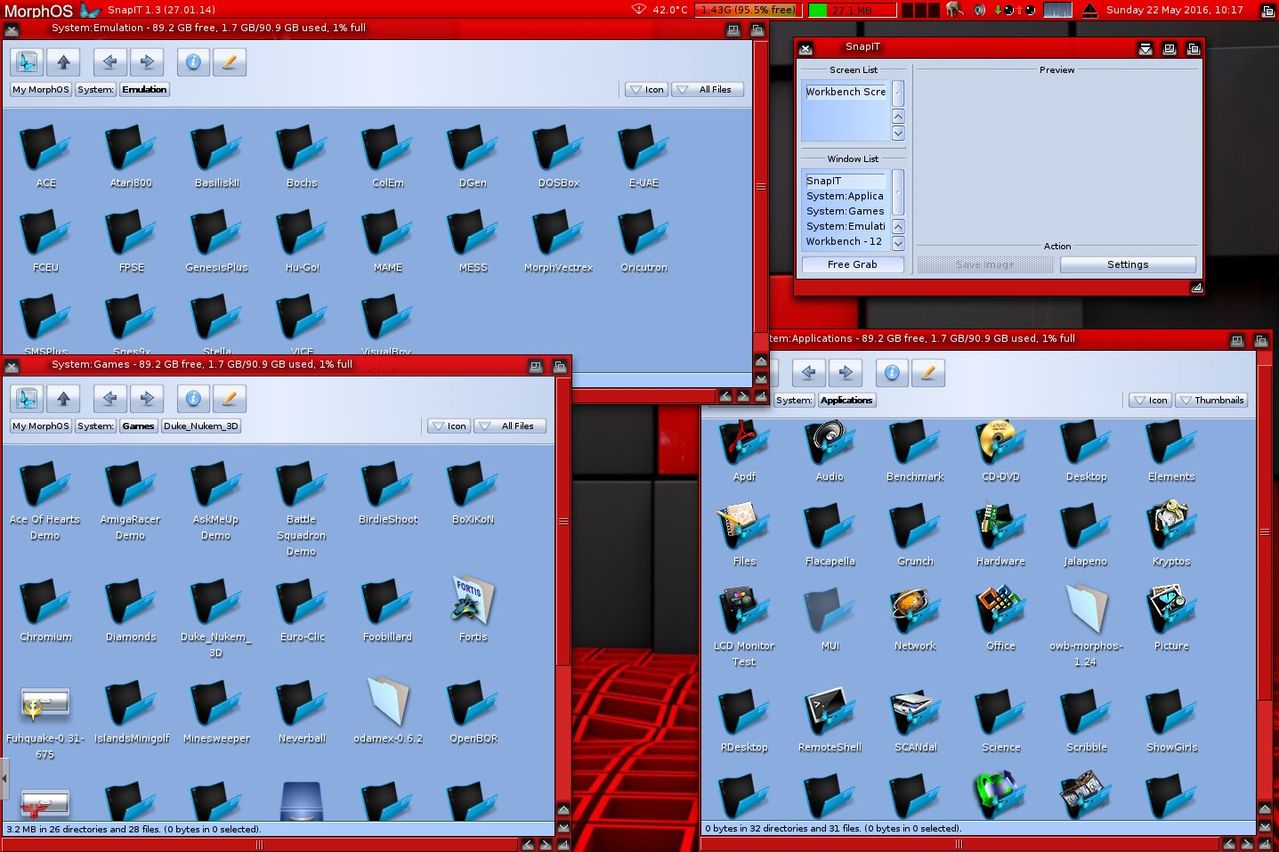Open the Files application icon
The width and height of the screenshot is (1279, 852).
point(744,527)
